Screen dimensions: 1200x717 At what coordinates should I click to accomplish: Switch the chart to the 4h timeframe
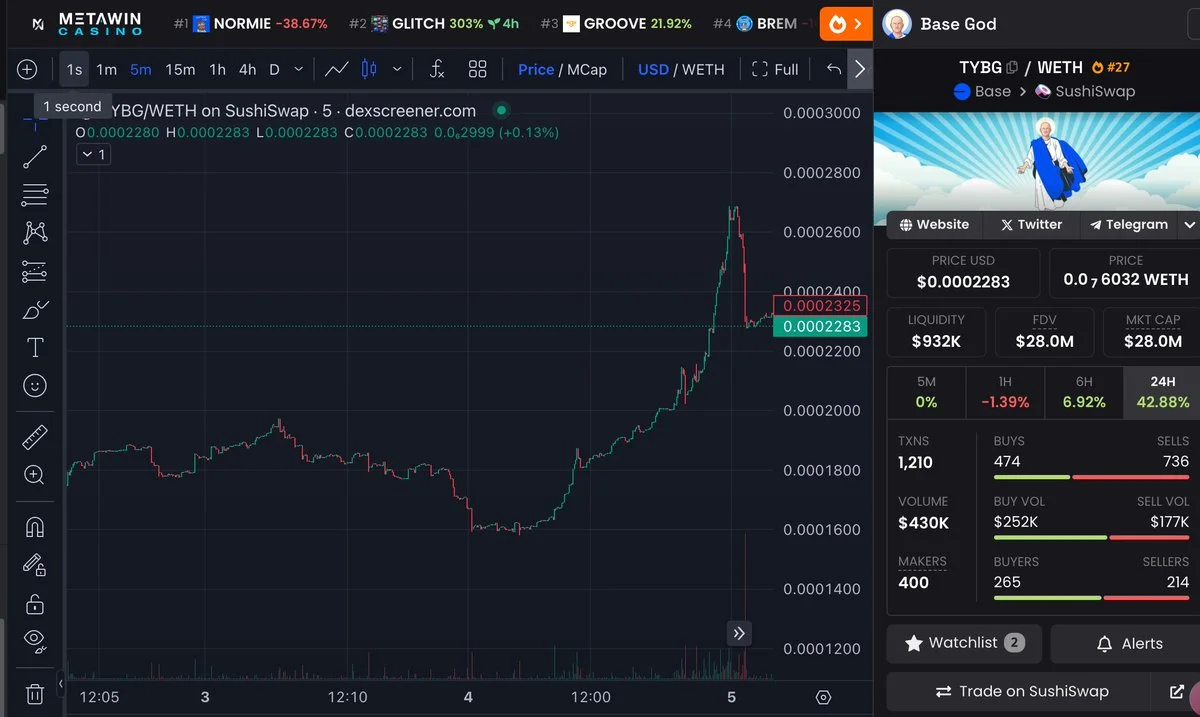(247, 69)
